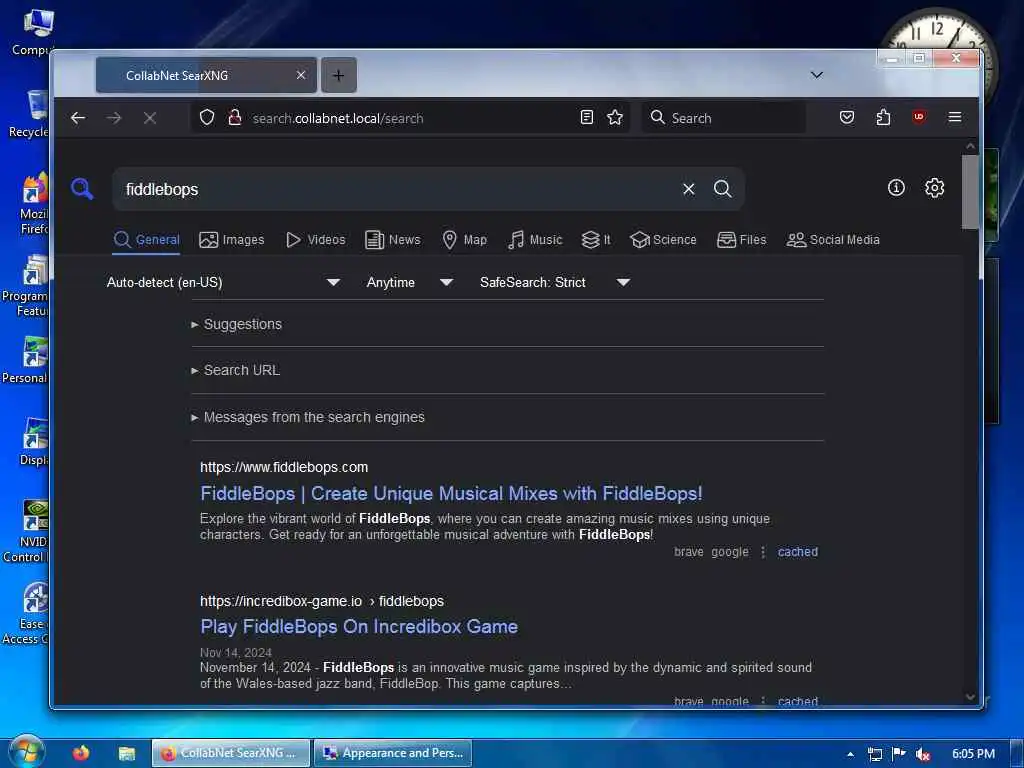The width and height of the screenshot is (1024, 768).
Task: Click the muted volume tray icon
Action: click(x=923, y=754)
